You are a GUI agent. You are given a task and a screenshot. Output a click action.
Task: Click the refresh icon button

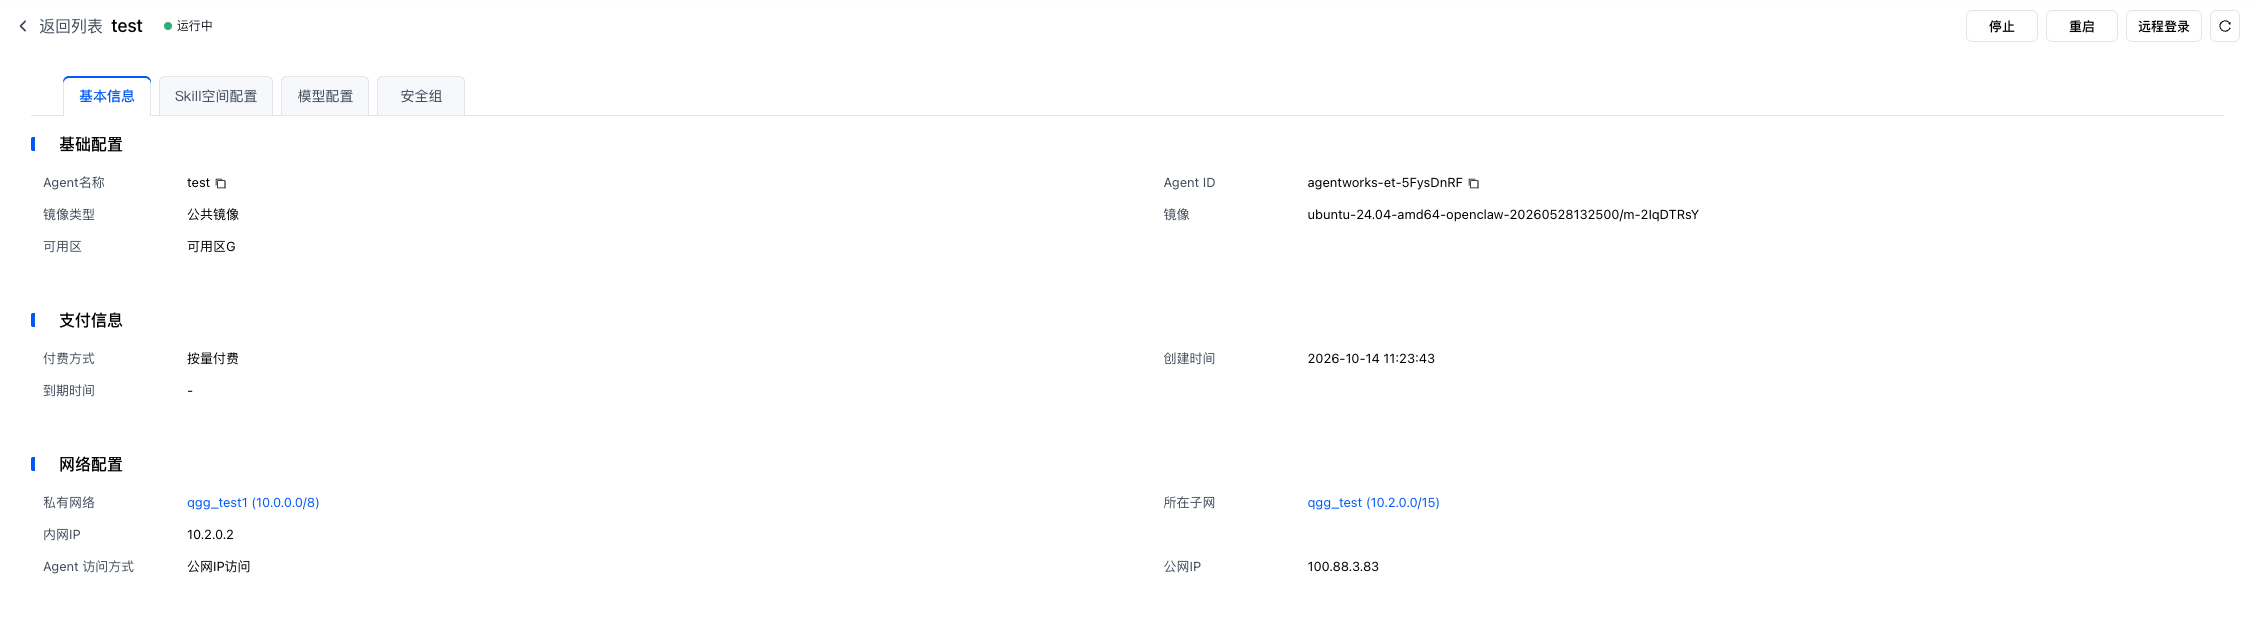(2225, 26)
